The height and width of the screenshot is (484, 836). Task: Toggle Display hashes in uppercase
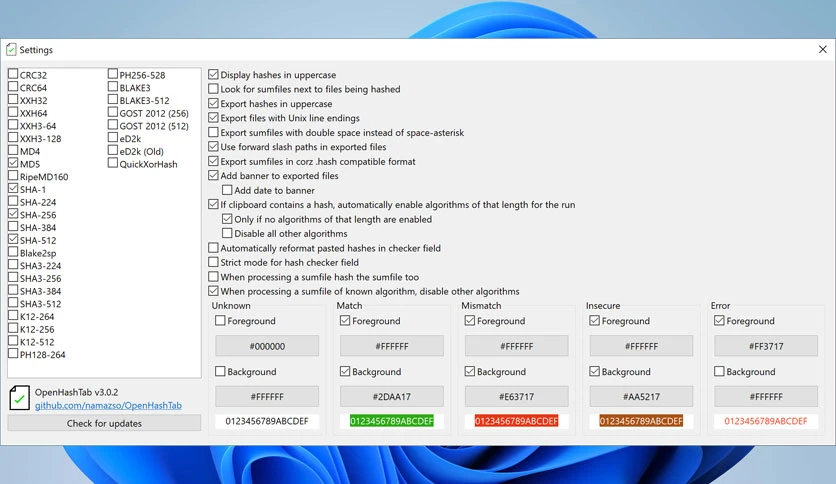click(x=213, y=75)
